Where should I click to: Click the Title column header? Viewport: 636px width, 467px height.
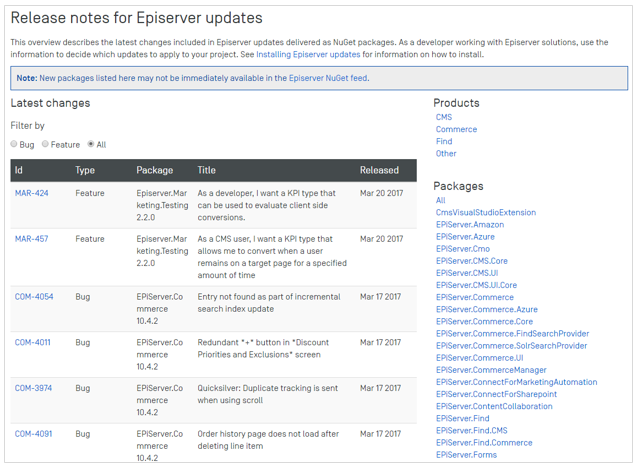point(207,170)
